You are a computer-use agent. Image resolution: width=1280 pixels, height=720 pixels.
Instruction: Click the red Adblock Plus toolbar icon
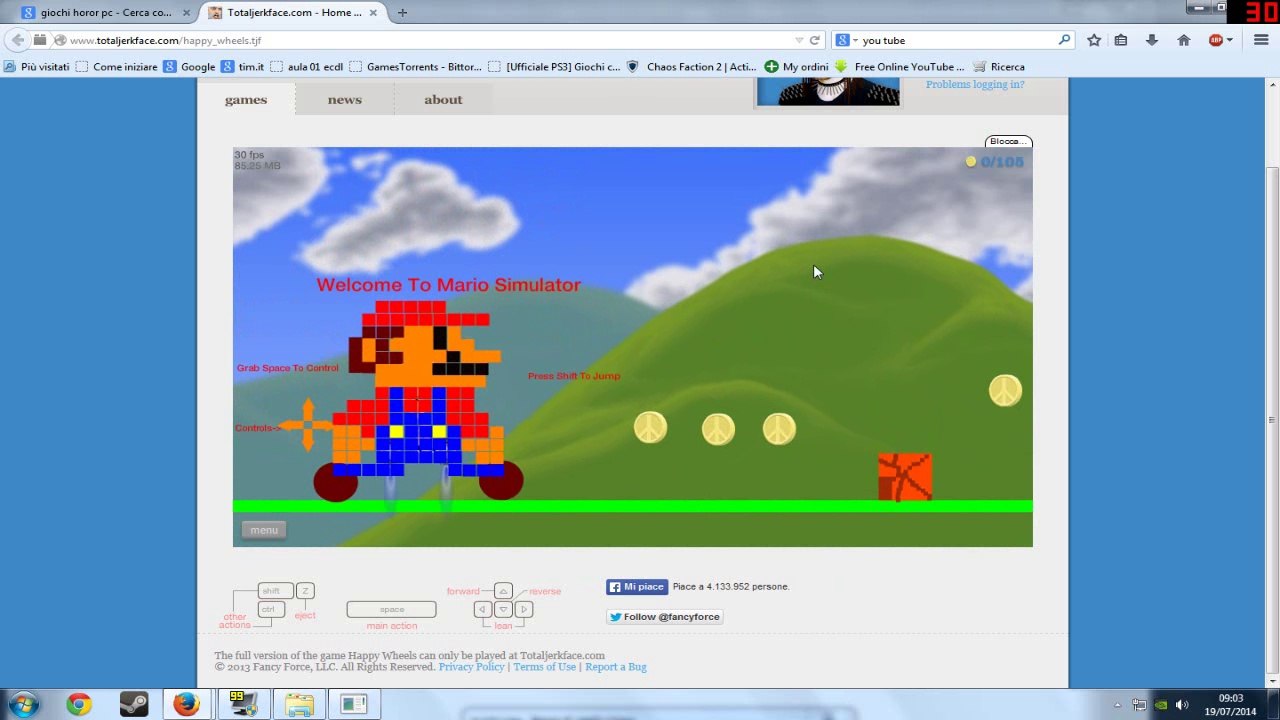tap(1215, 40)
